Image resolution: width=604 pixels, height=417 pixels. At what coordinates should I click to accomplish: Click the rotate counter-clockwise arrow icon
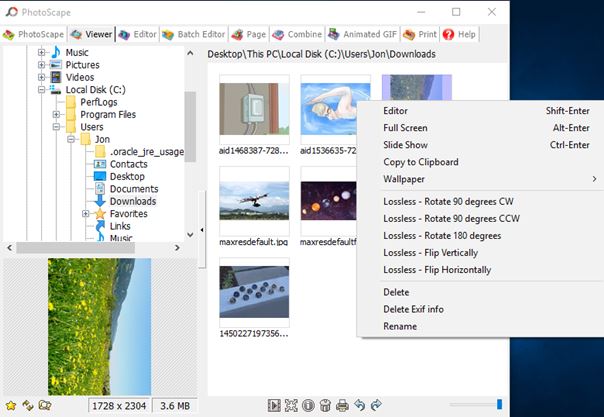[x=359, y=404]
